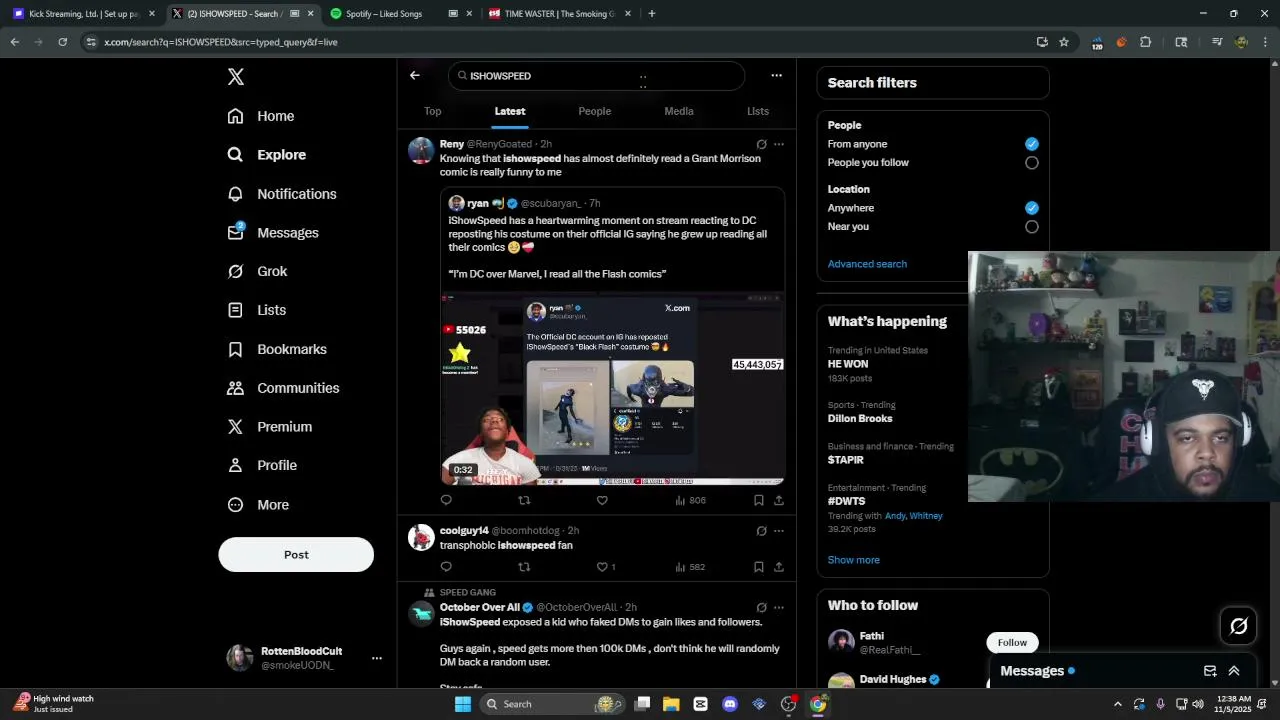Open Advanced search link

(x=867, y=264)
